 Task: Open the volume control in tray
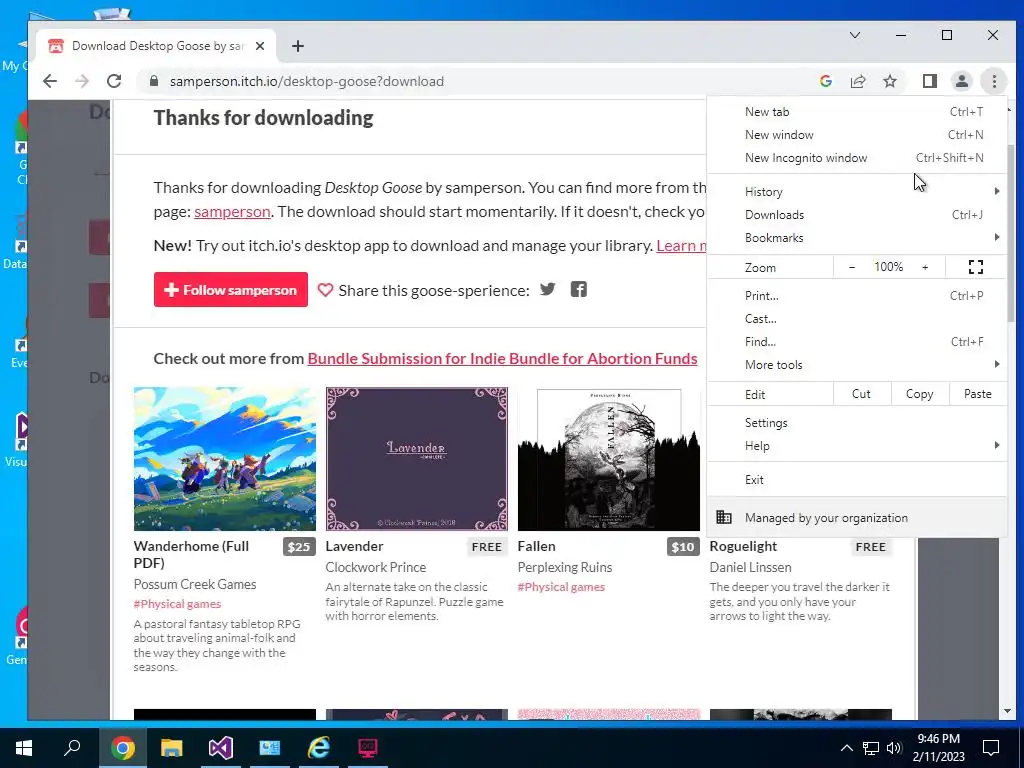894,748
